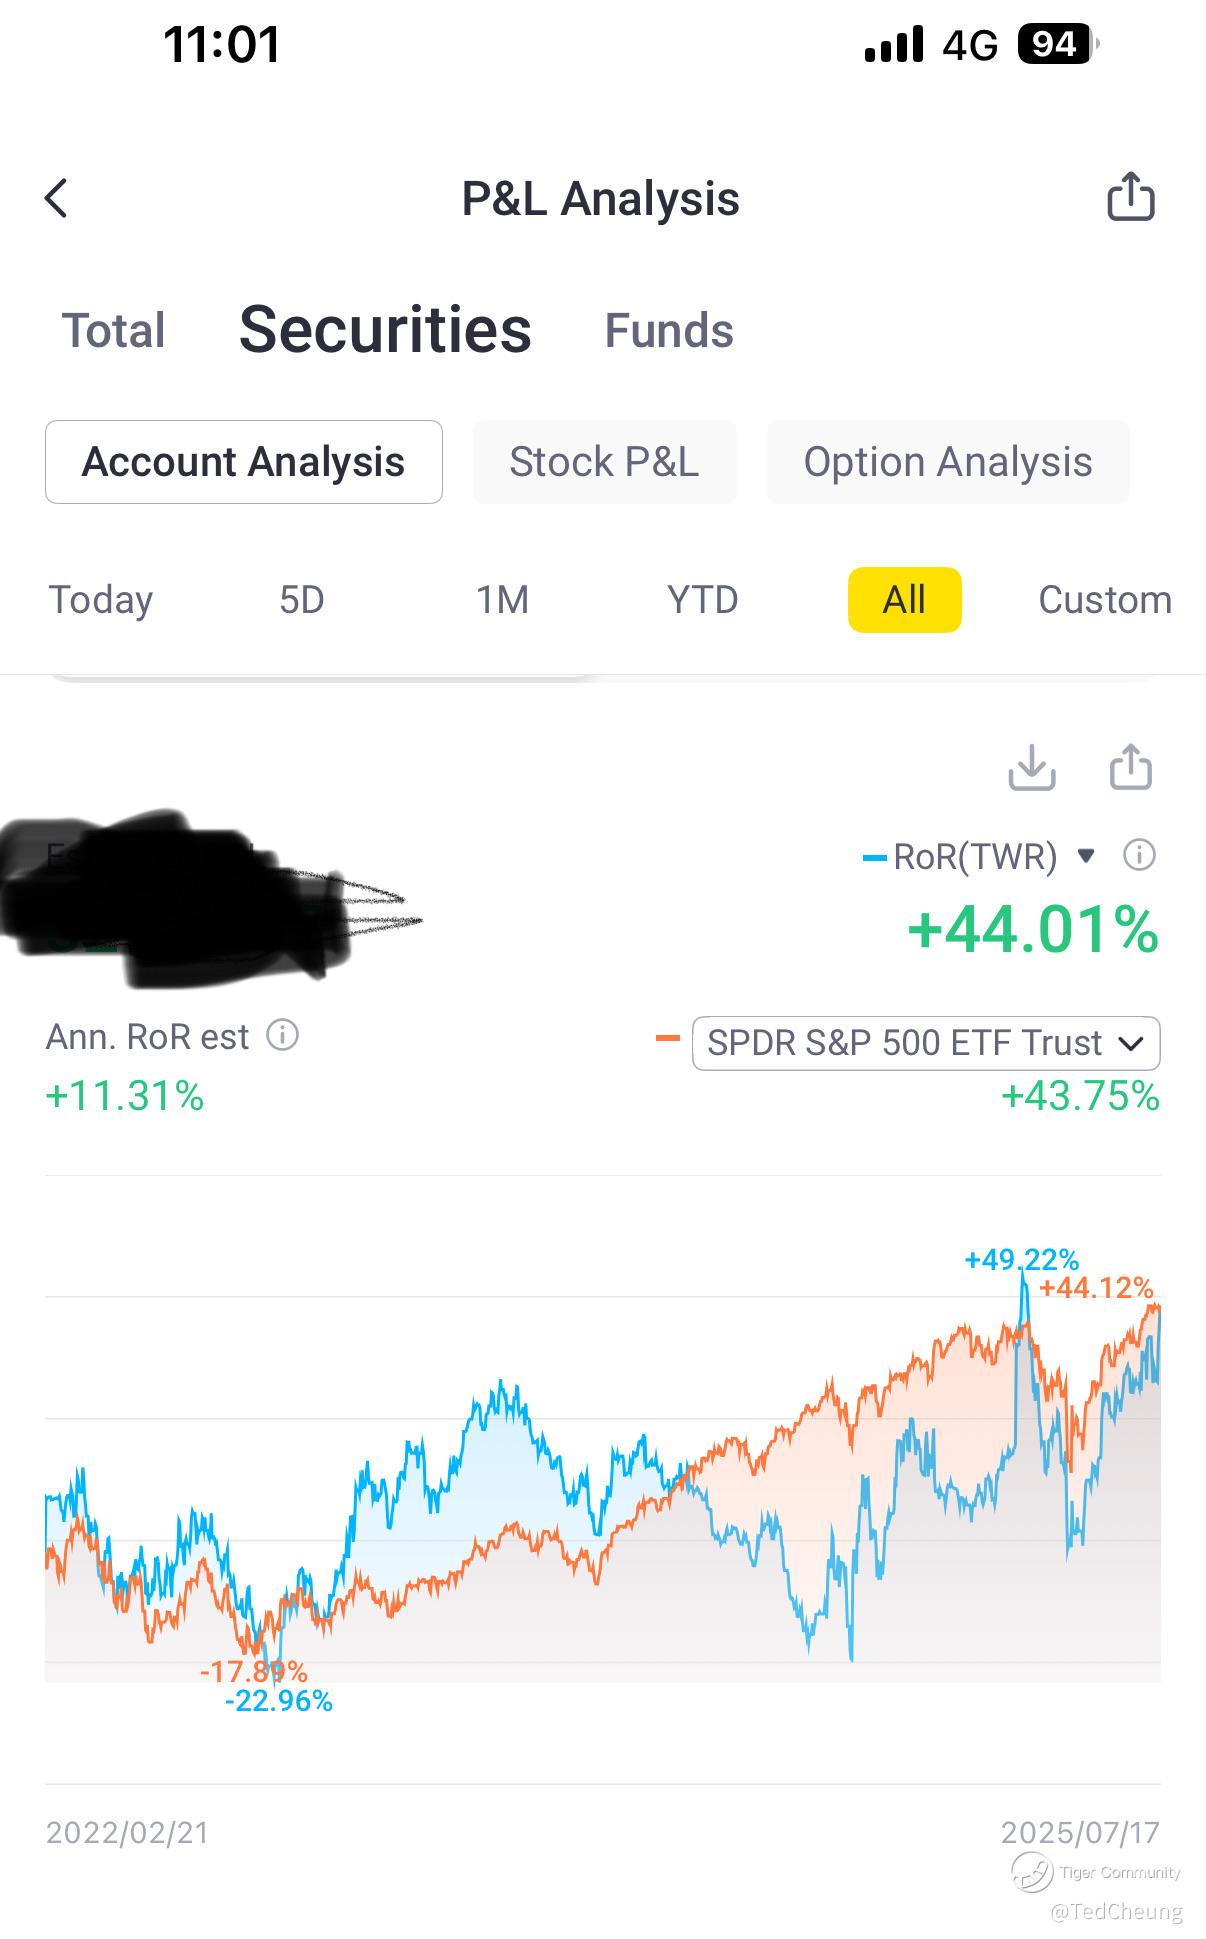Screen dimensions: 1206x1939
Task: Switch to the Funds tab
Action: coord(669,331)
